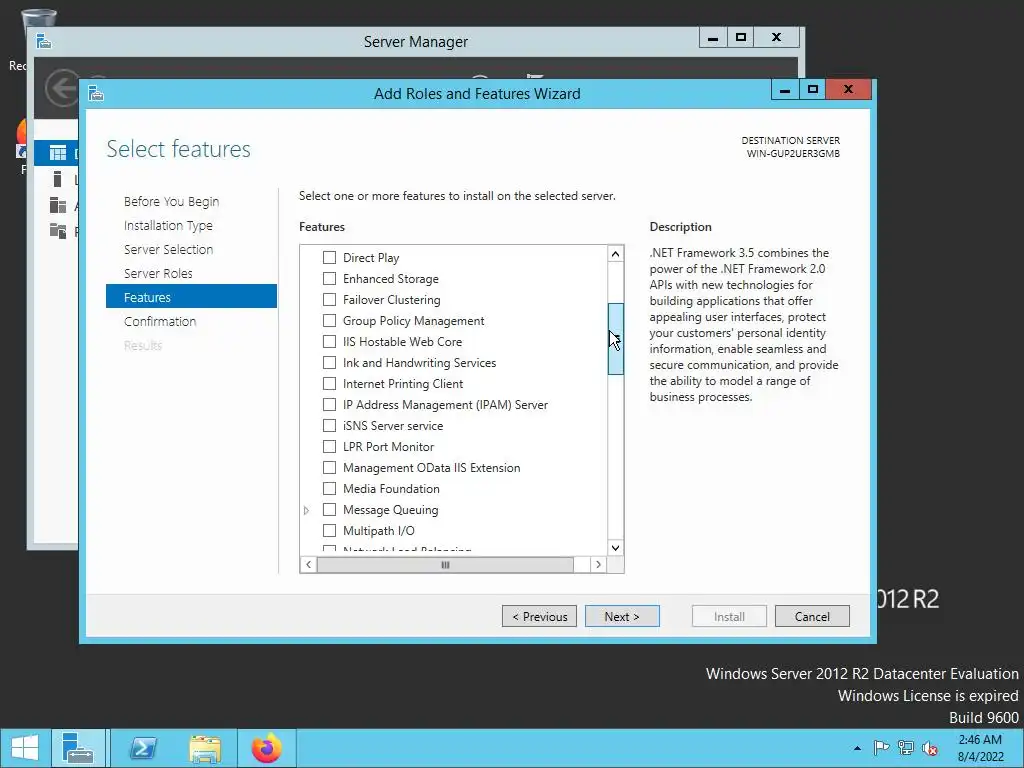Viewport: 1024px width, 768px height.
Task: Enable the Enhanced Storage checkbox
Action: click(329, 278)
